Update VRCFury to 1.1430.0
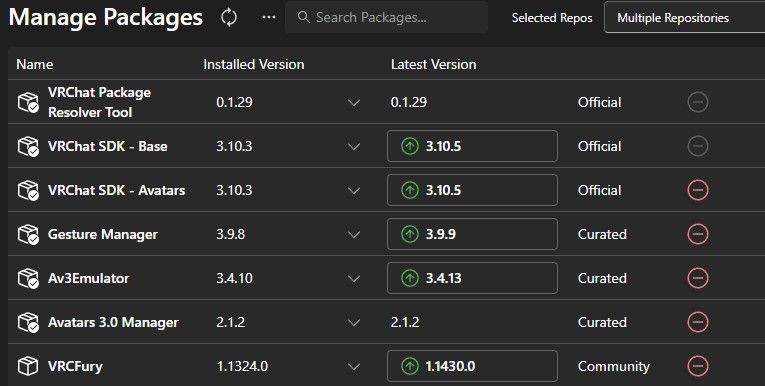765x386 pixels. point(472,366)
